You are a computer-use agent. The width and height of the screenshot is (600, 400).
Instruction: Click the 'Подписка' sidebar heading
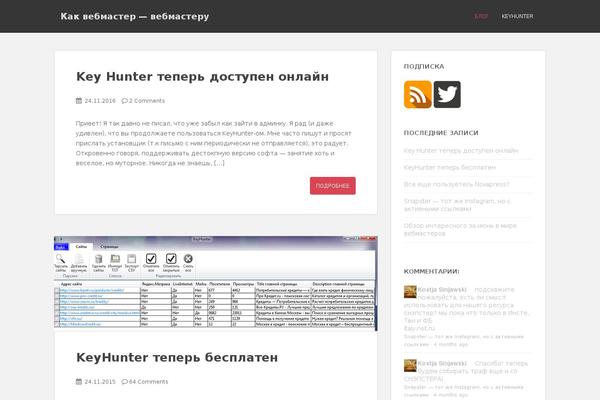tap(424, 67)
